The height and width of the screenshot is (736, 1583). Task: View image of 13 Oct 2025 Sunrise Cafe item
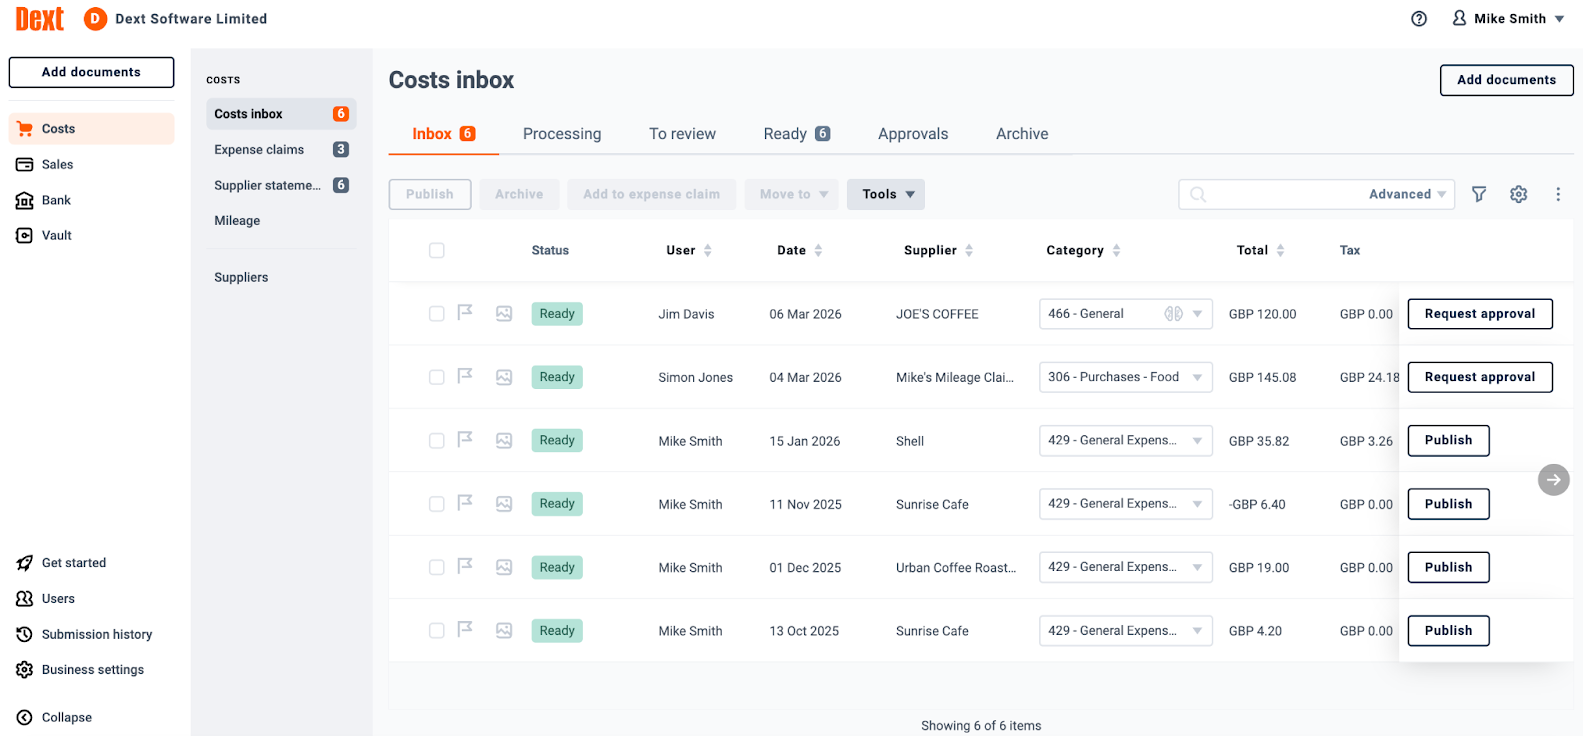click(504, 631)
